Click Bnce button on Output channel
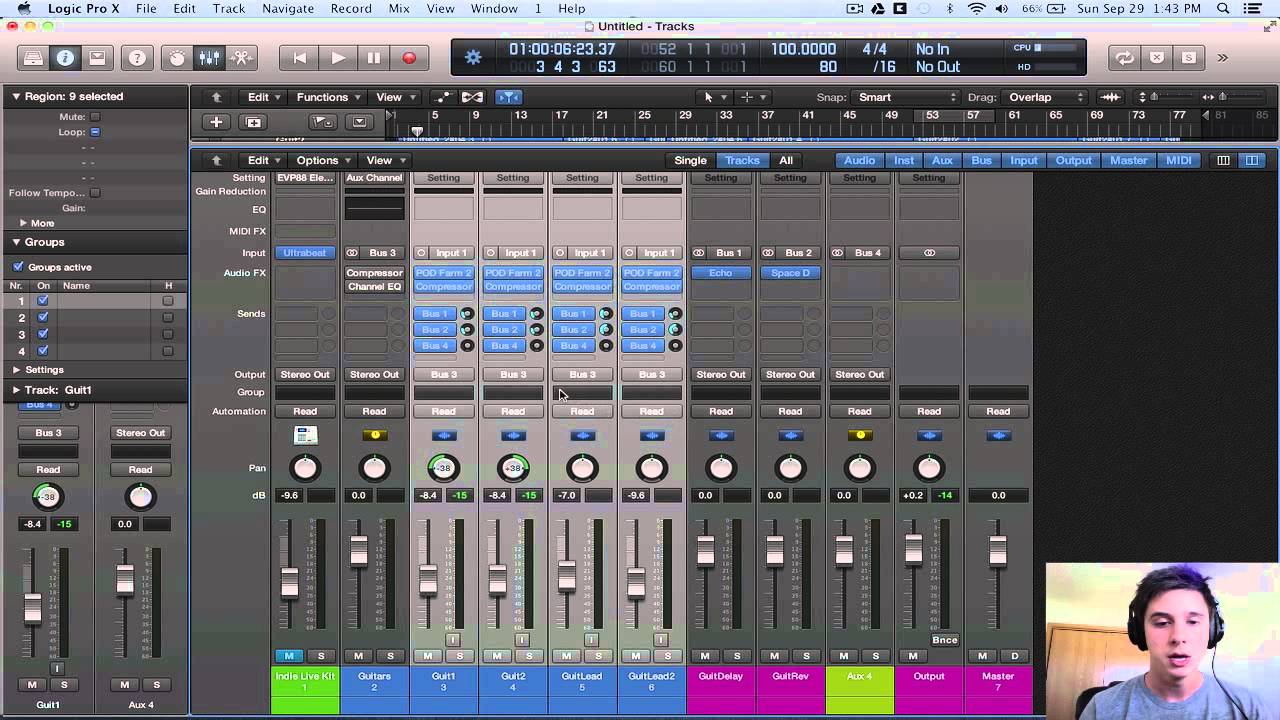 944,640
